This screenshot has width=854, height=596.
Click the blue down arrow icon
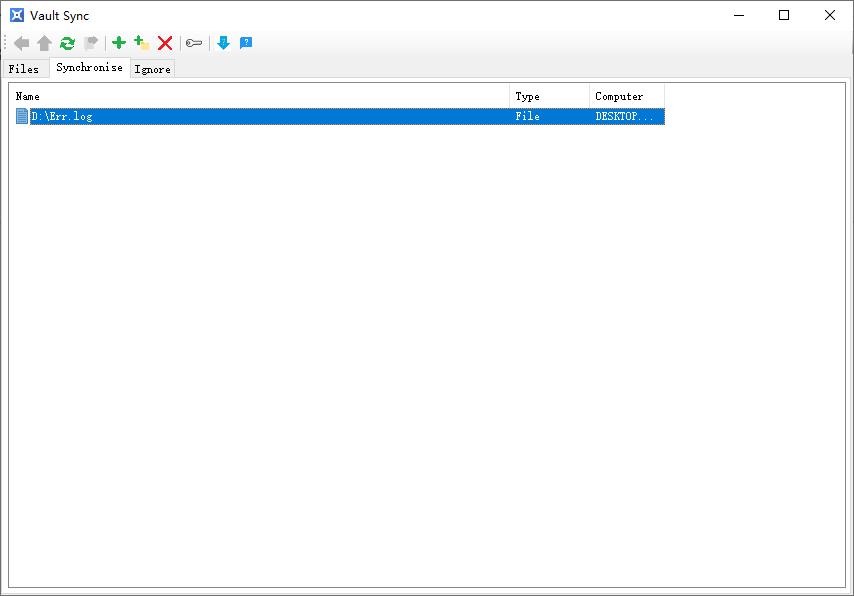click(223, 42)
